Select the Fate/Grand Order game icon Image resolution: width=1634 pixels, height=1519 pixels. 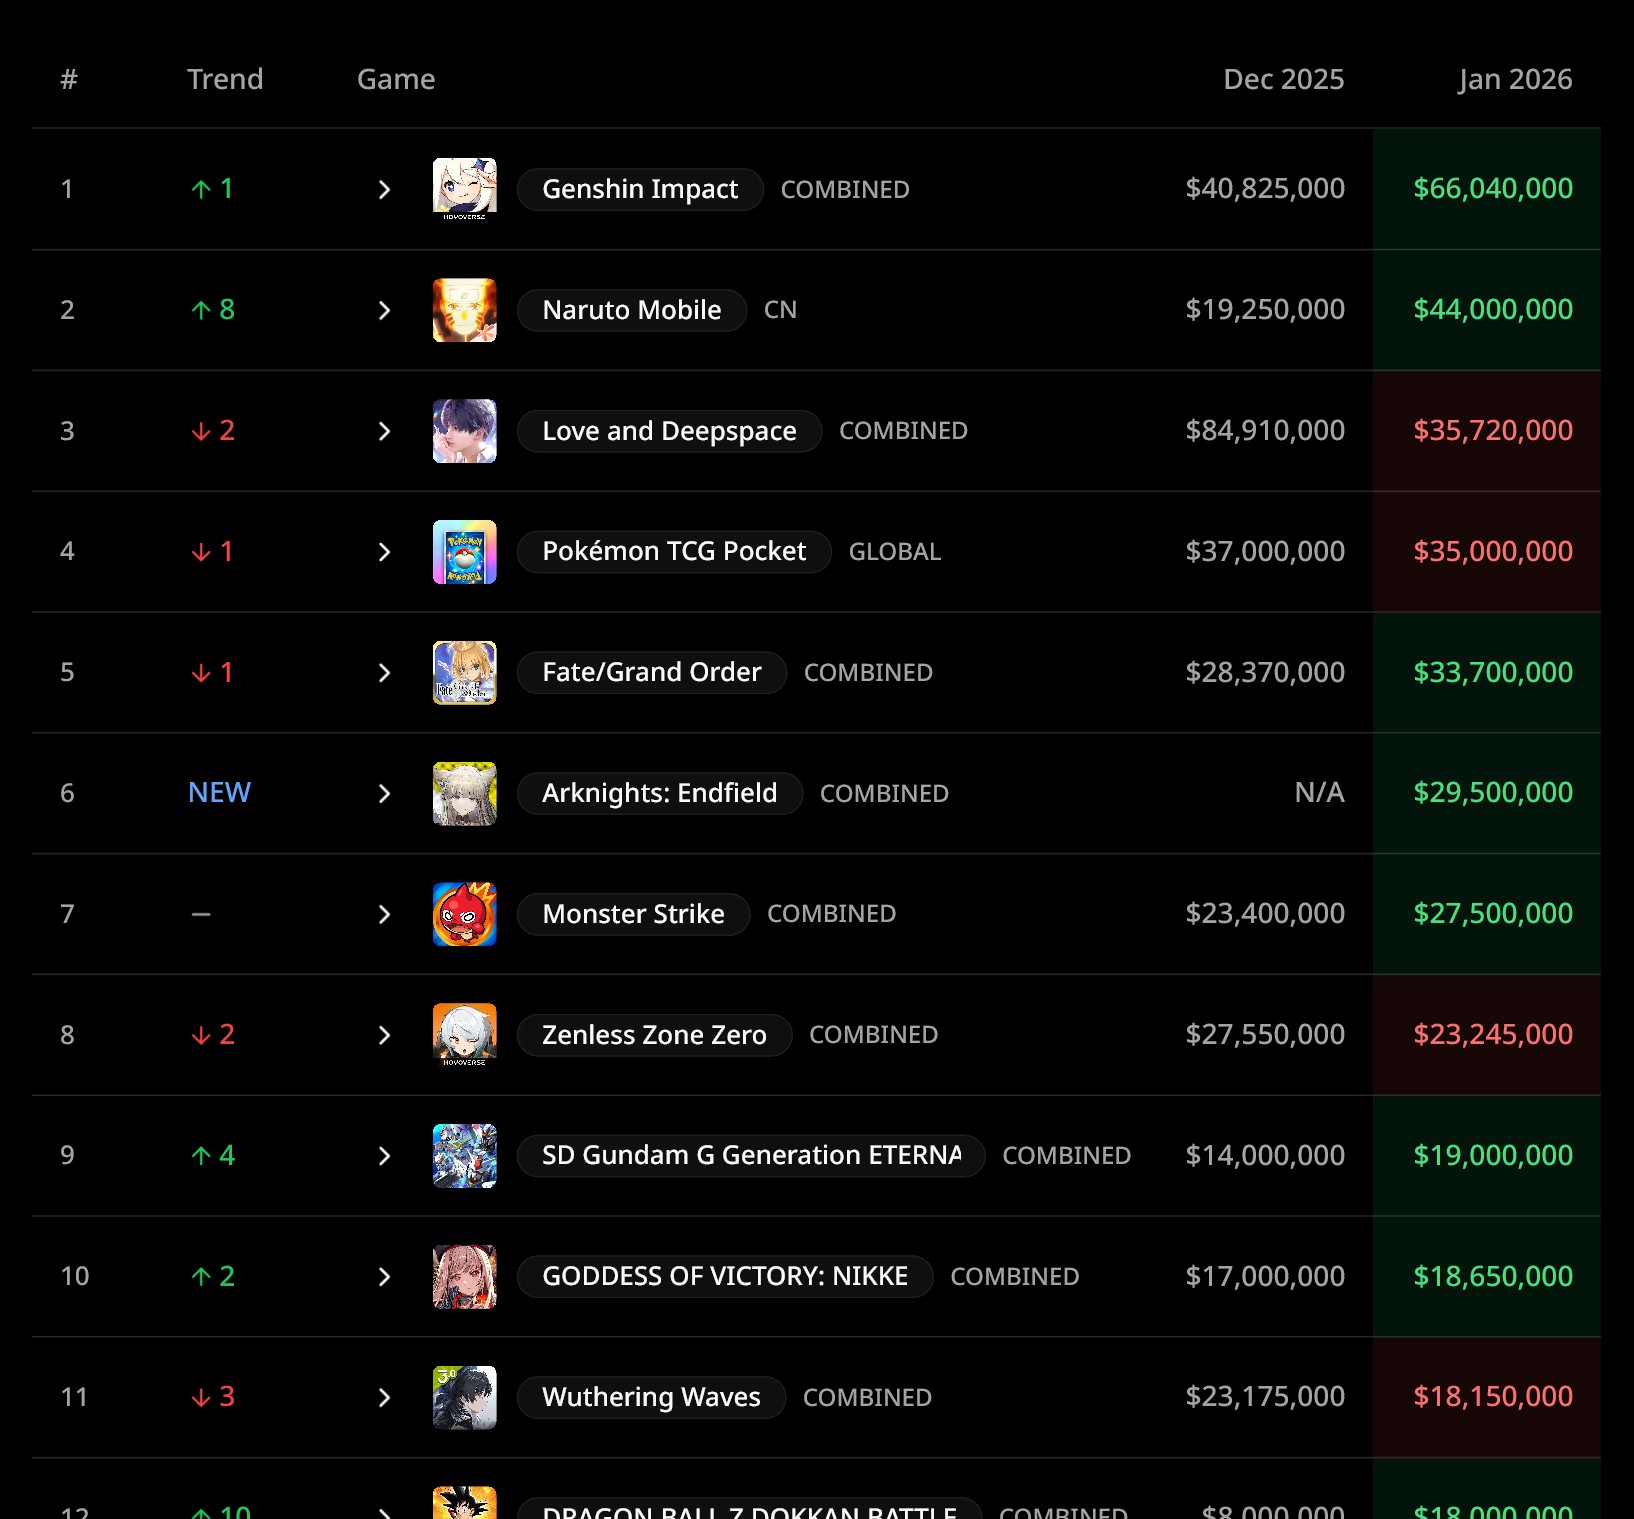pyautogui.click(x=464, y=673)
